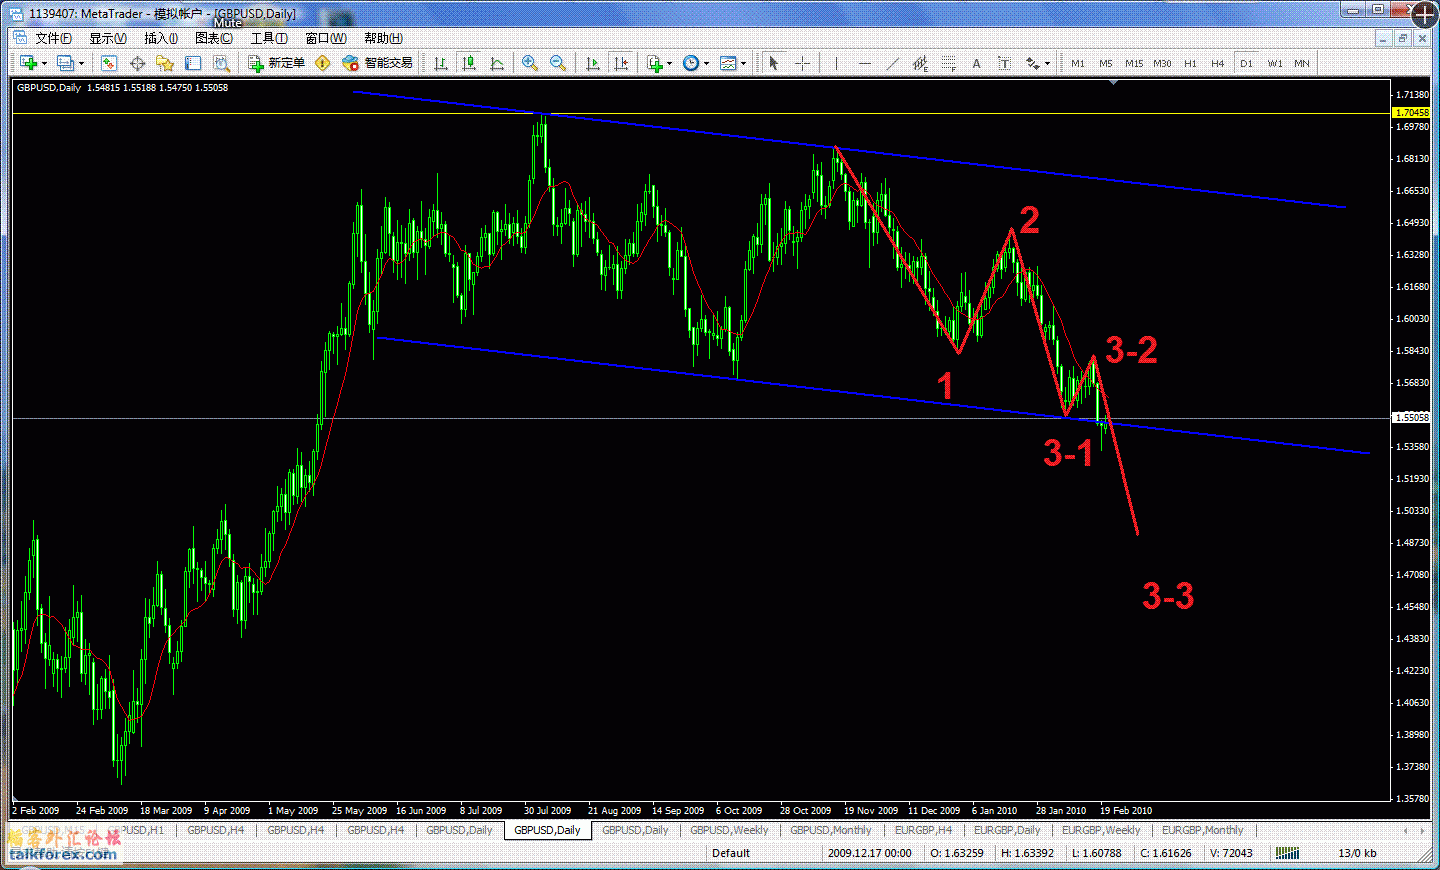This screenshot has width=1440, height=870.
Task: Select the text annotation A tool
Action: tap(976, 63)
